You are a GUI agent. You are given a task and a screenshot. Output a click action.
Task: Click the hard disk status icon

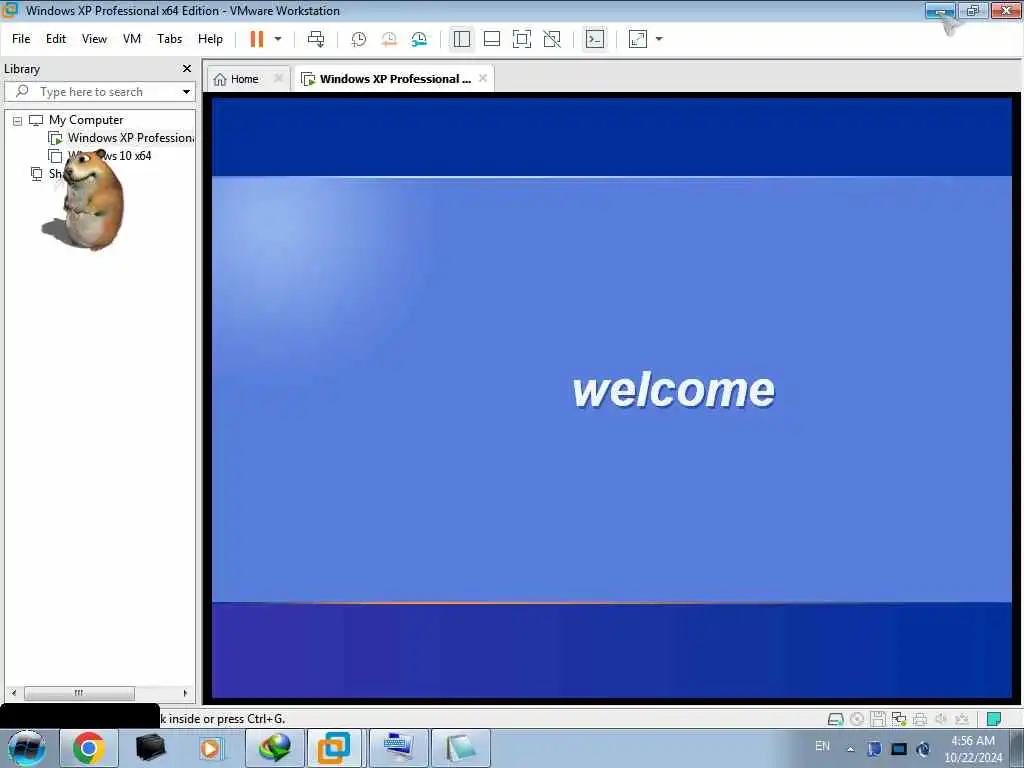pos(835,720)
